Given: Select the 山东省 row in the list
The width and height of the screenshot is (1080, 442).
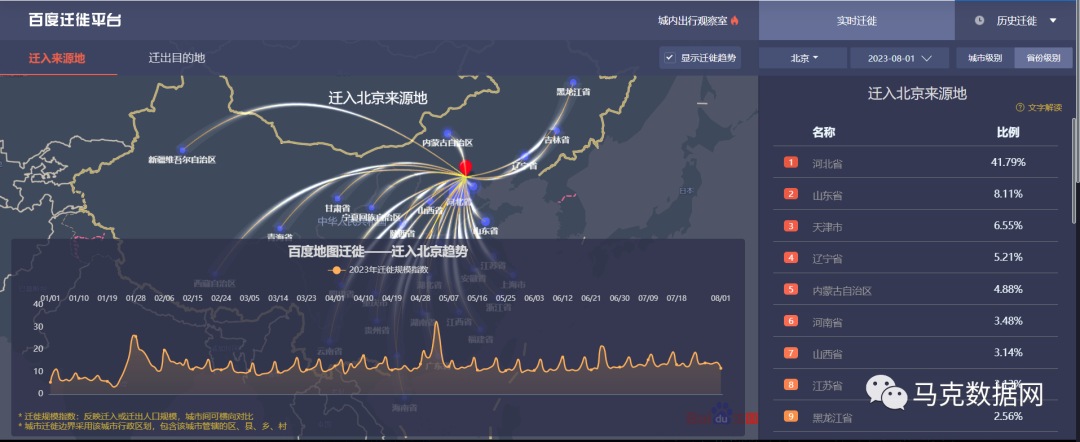Looking at the screenshot, I should coord(915,195).
